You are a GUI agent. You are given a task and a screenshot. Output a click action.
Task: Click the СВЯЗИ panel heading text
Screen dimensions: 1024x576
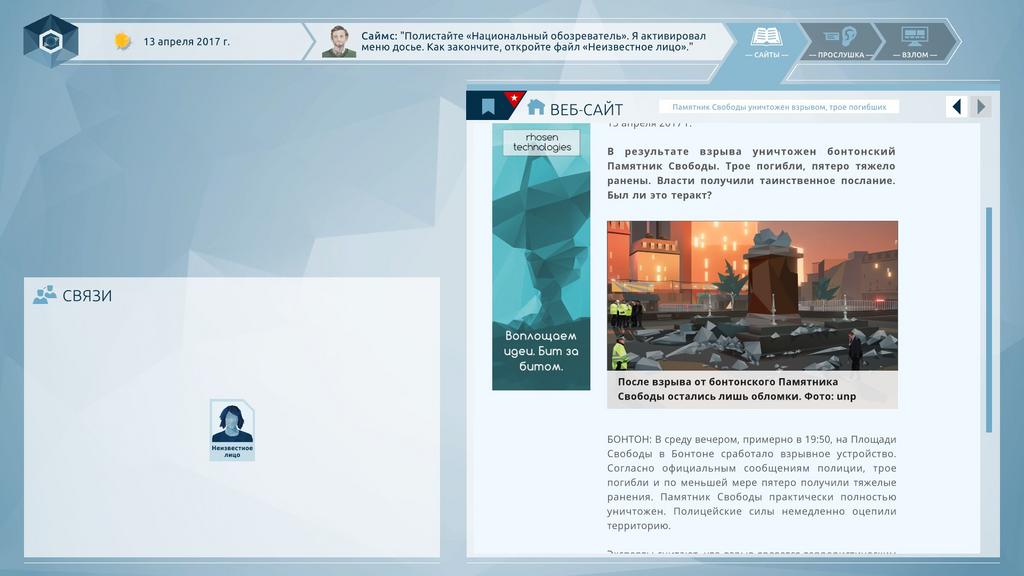coord(87,296)
